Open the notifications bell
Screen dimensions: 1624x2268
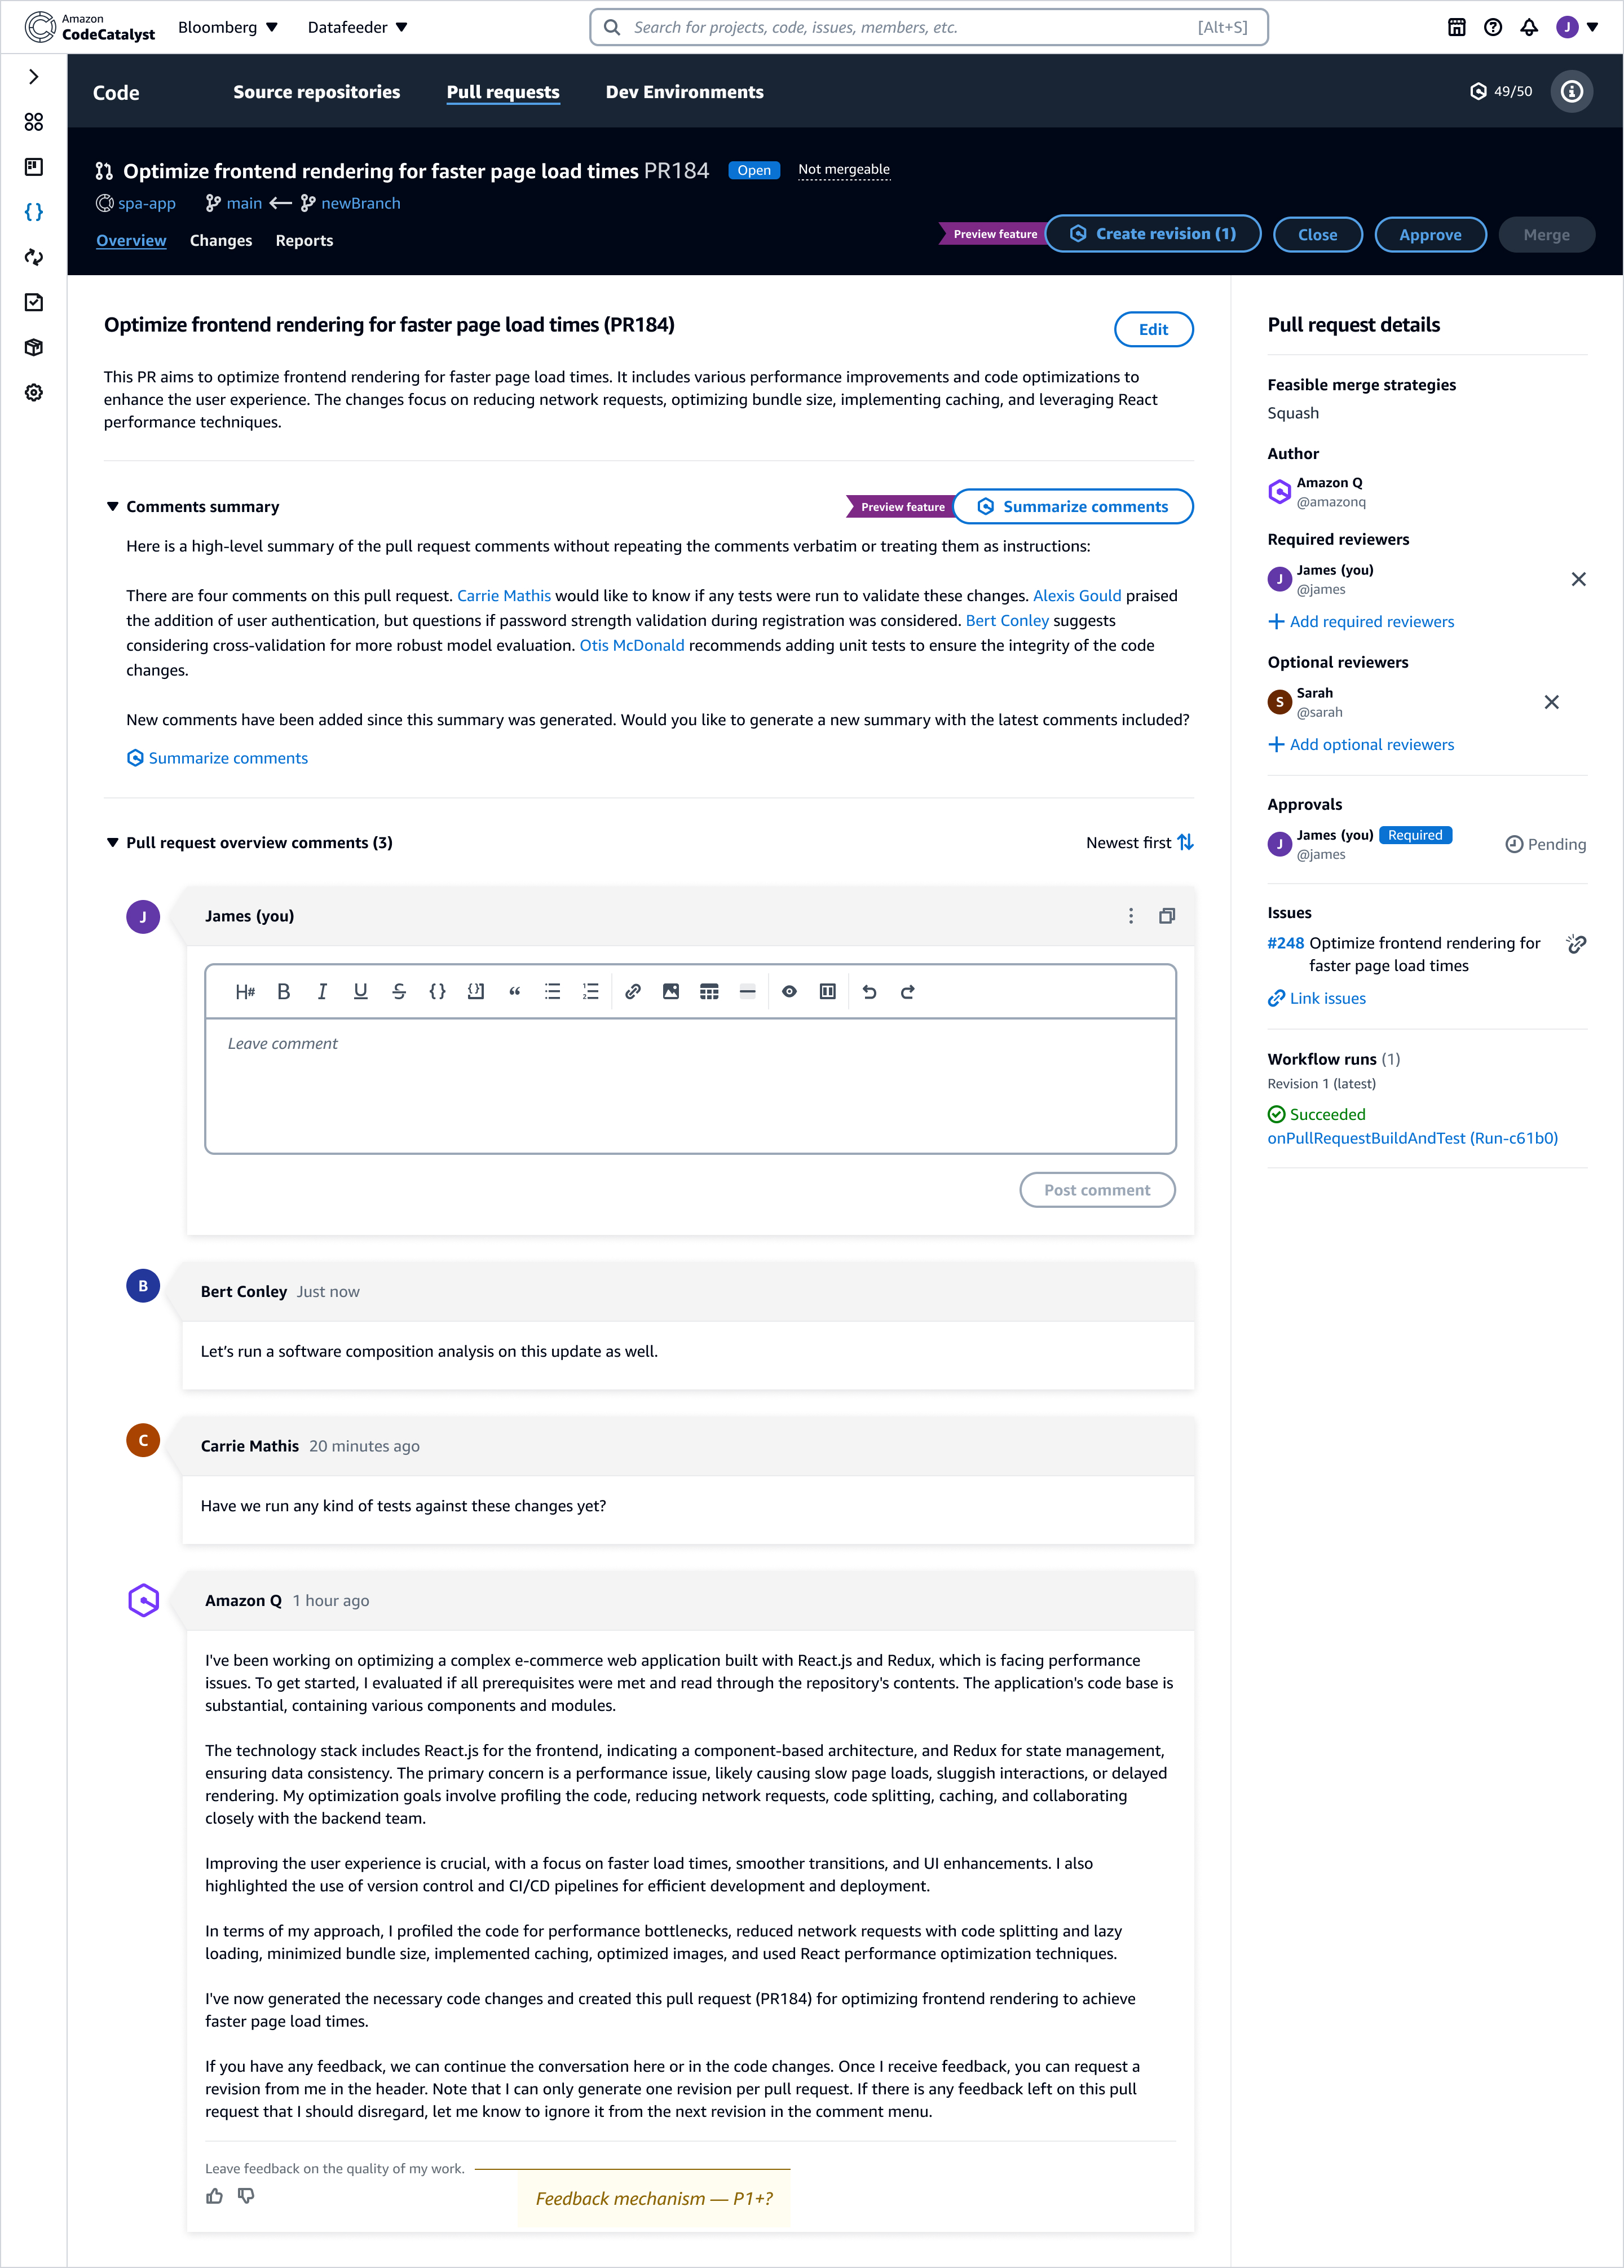[x=1529, y=27]
